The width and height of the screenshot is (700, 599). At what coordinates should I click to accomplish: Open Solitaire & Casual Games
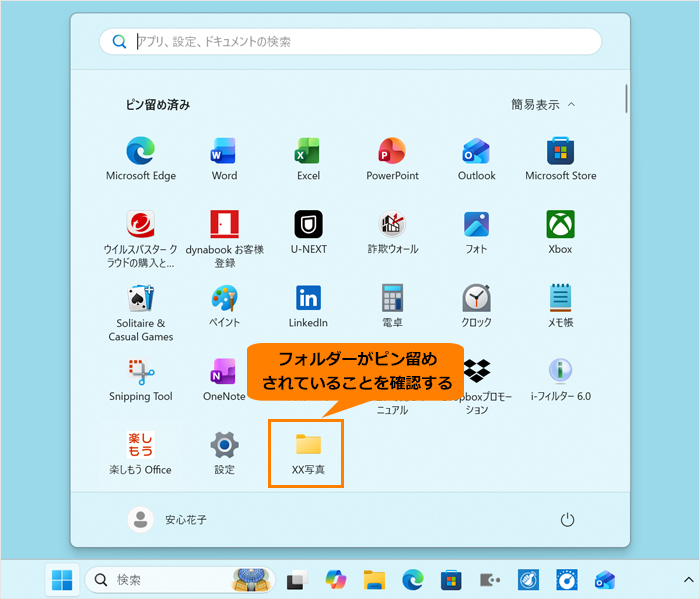[x=141, y=312]
